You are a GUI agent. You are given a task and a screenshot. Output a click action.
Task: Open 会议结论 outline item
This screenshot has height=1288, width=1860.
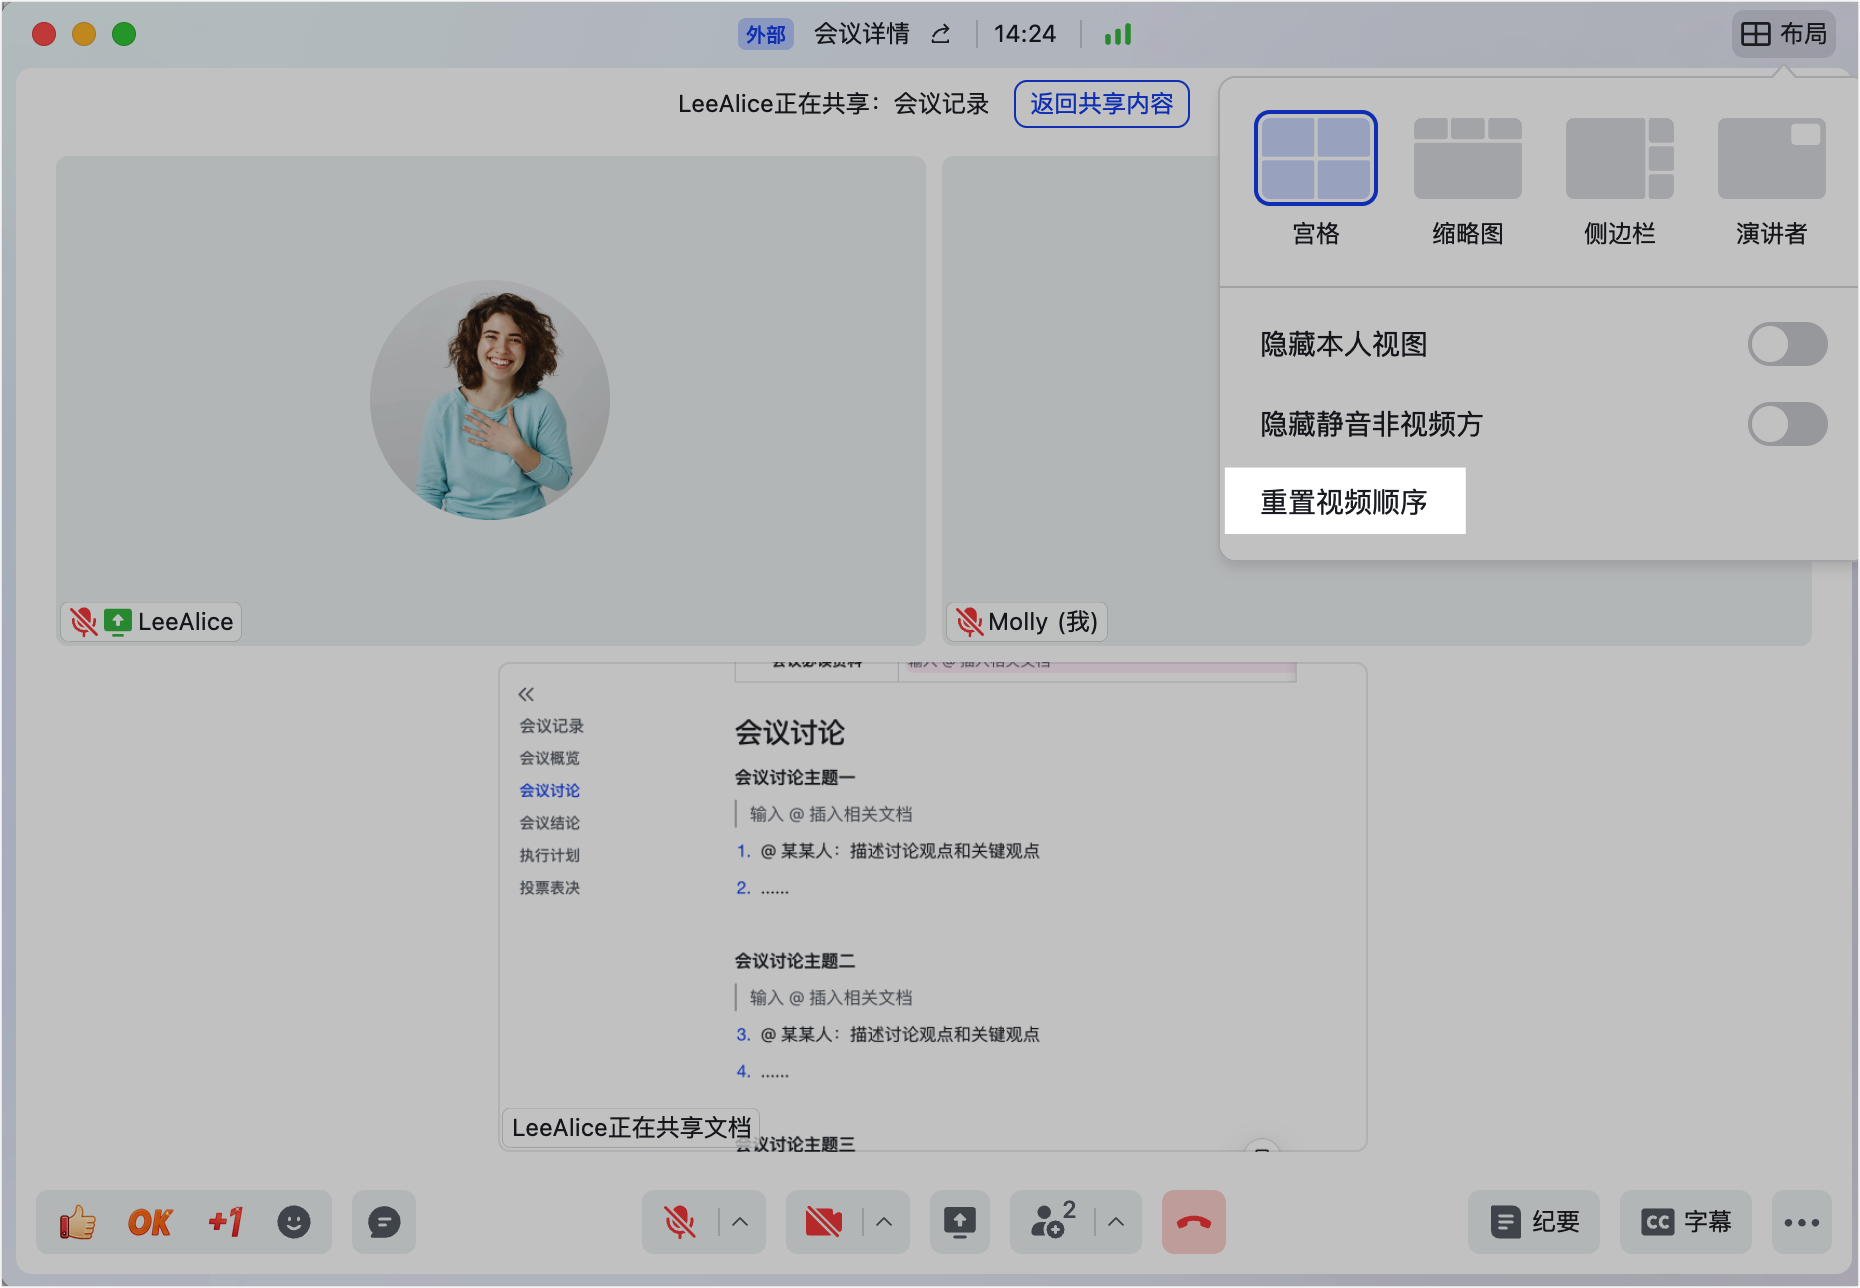coord(550,823)
